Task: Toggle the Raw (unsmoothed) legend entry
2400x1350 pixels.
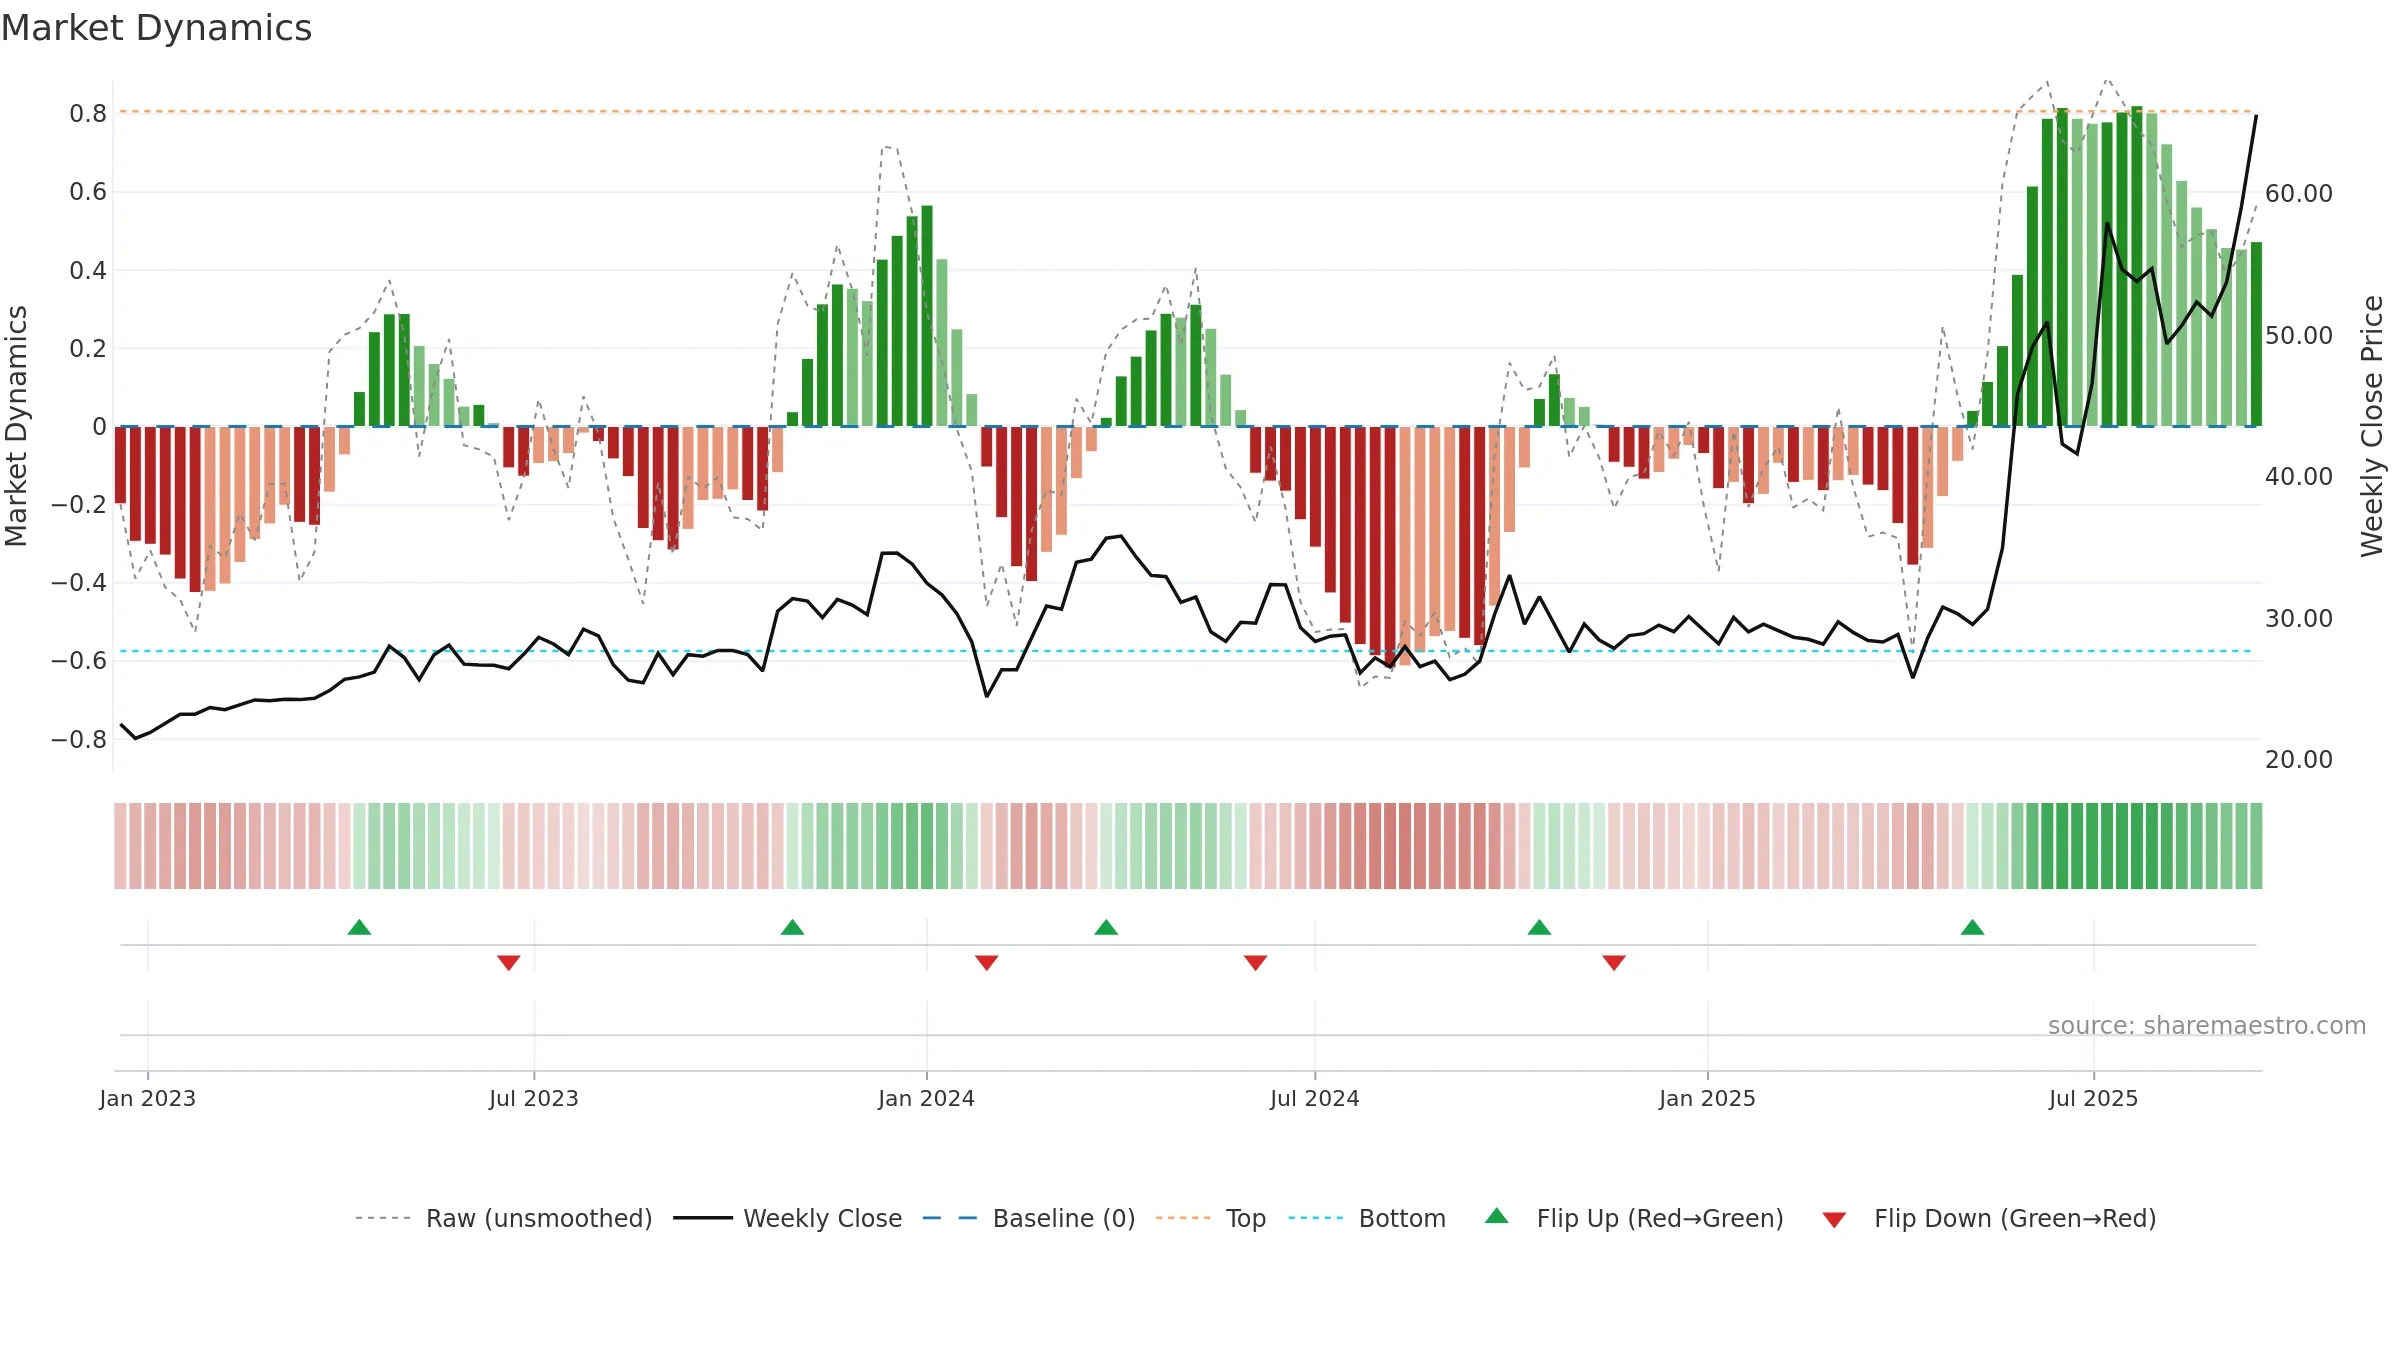Action: (504, 1218)
